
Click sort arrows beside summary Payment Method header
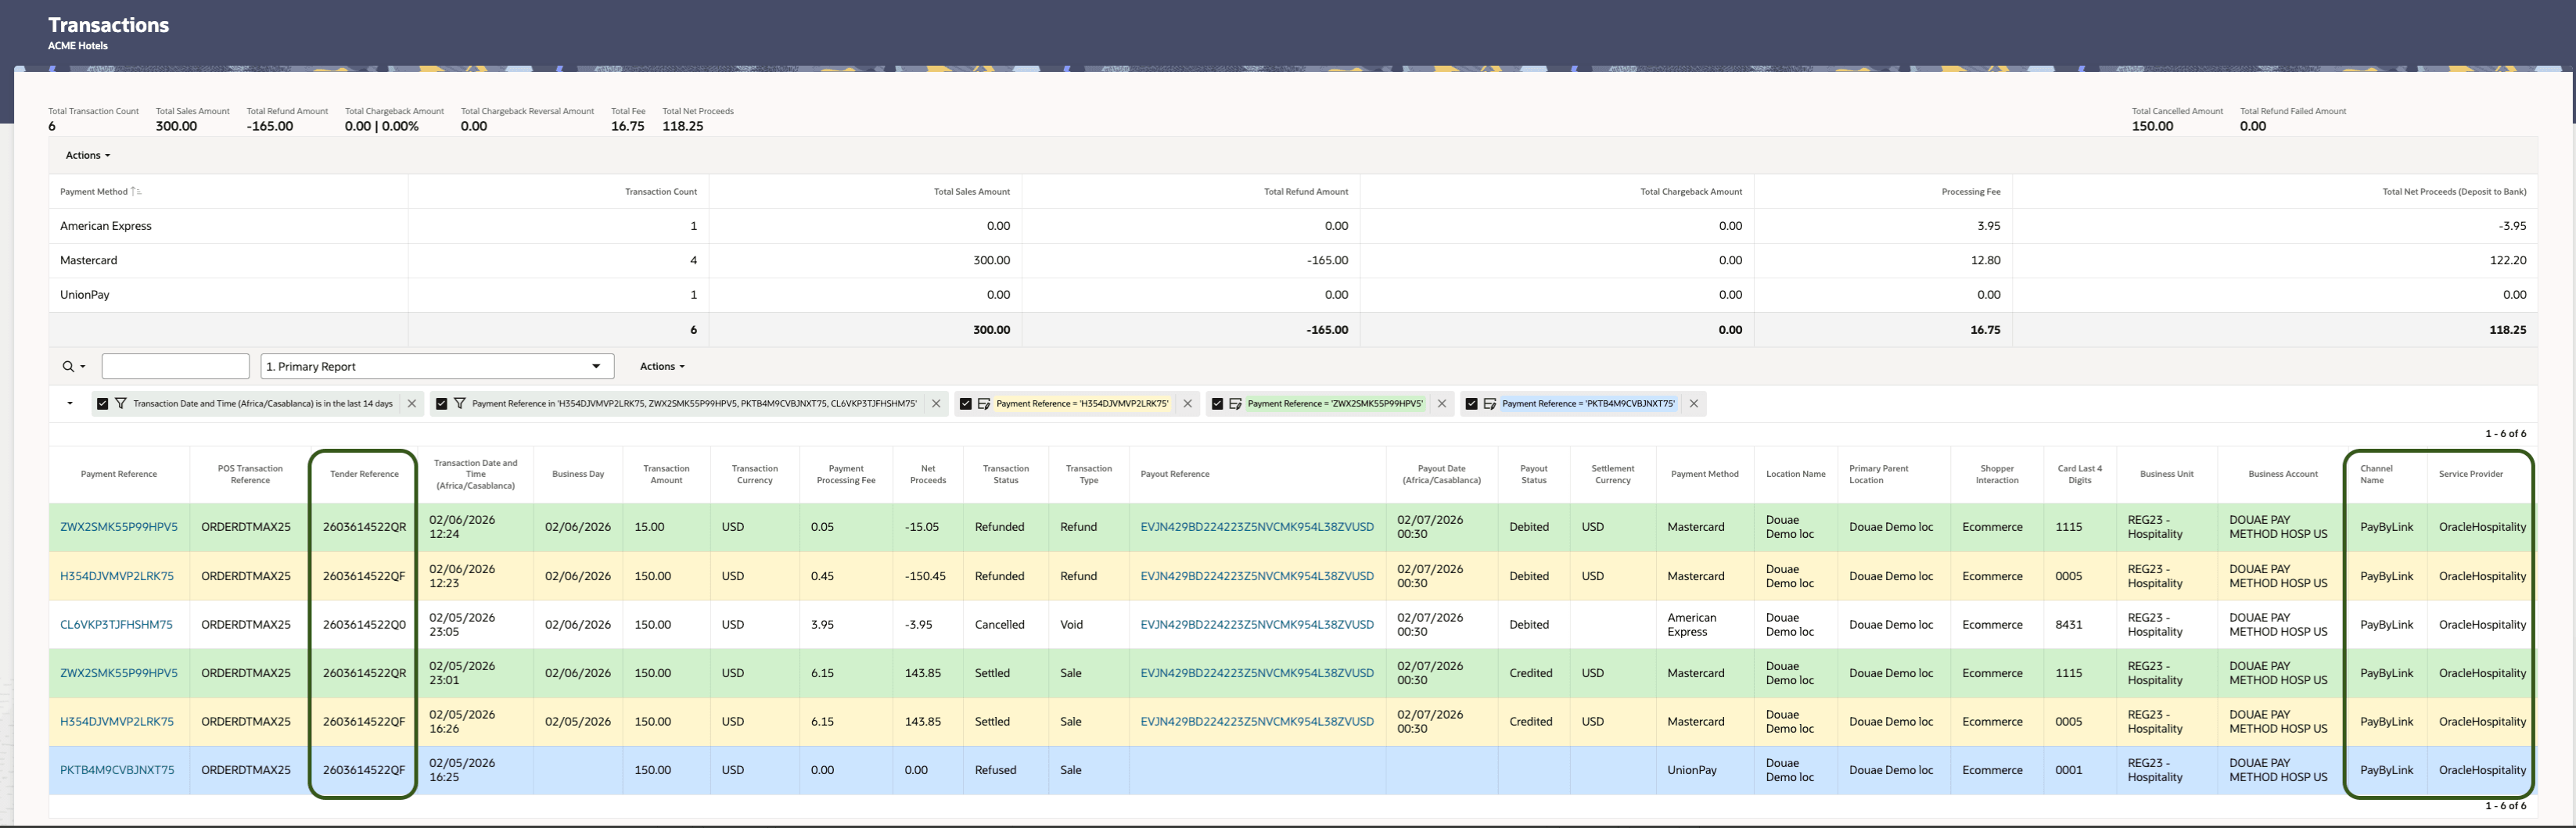pyautogui.click(x=136, y=192)
